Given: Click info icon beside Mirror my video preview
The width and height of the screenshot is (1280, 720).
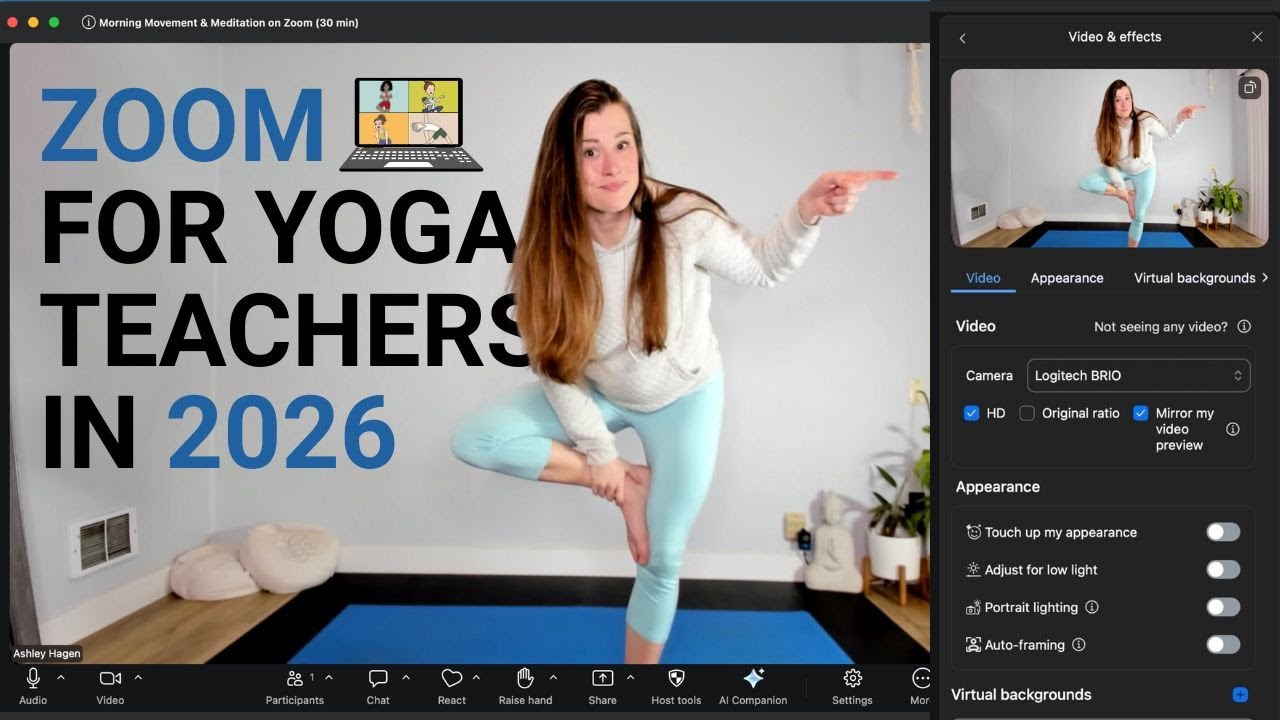Looking at the screenshot, I should pos(1232,429).
